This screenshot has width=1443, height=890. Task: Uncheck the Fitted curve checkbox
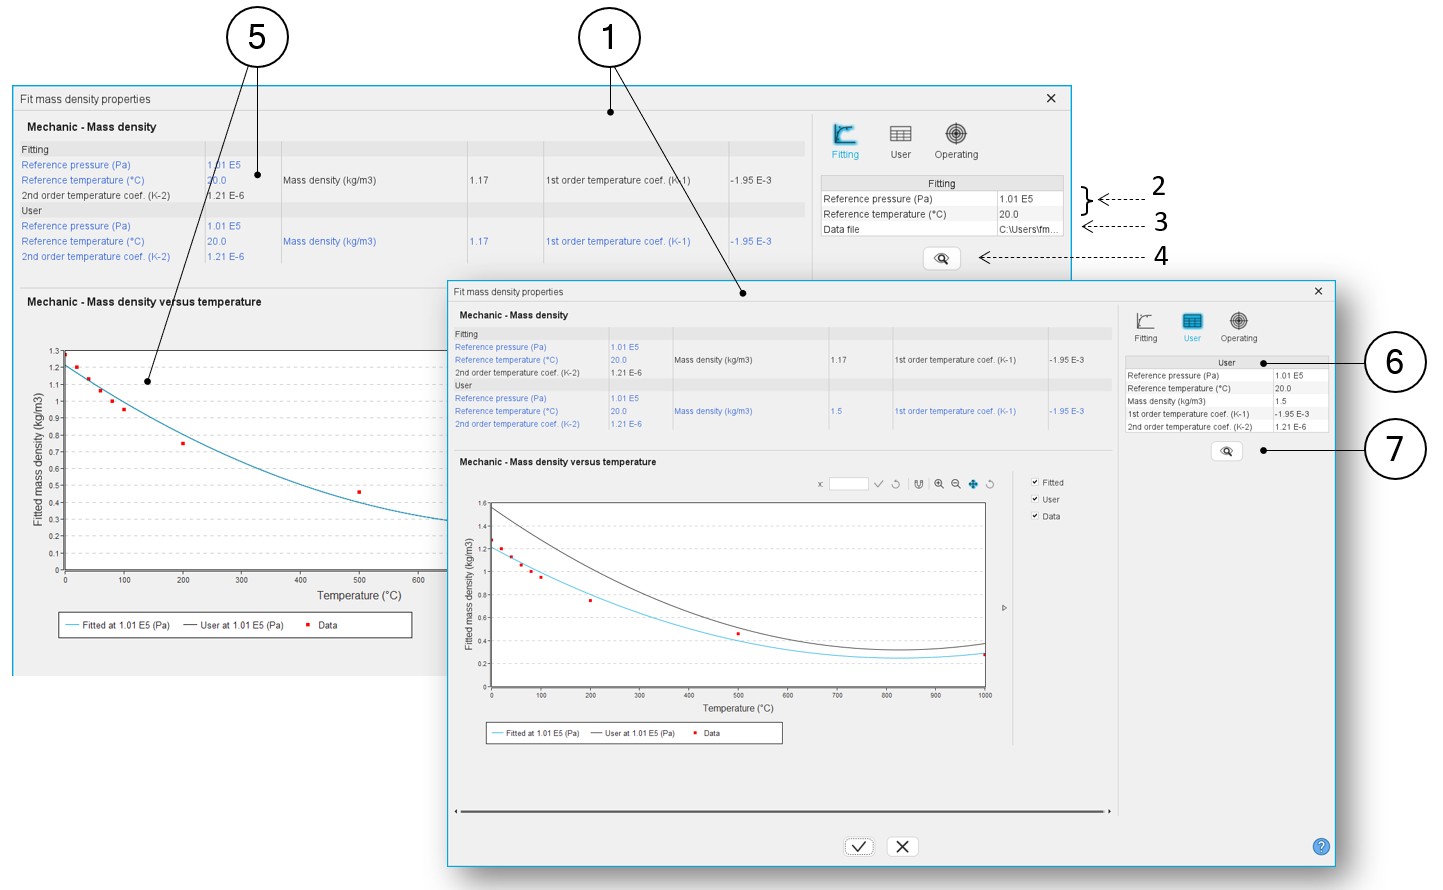tap(1035, 482)
